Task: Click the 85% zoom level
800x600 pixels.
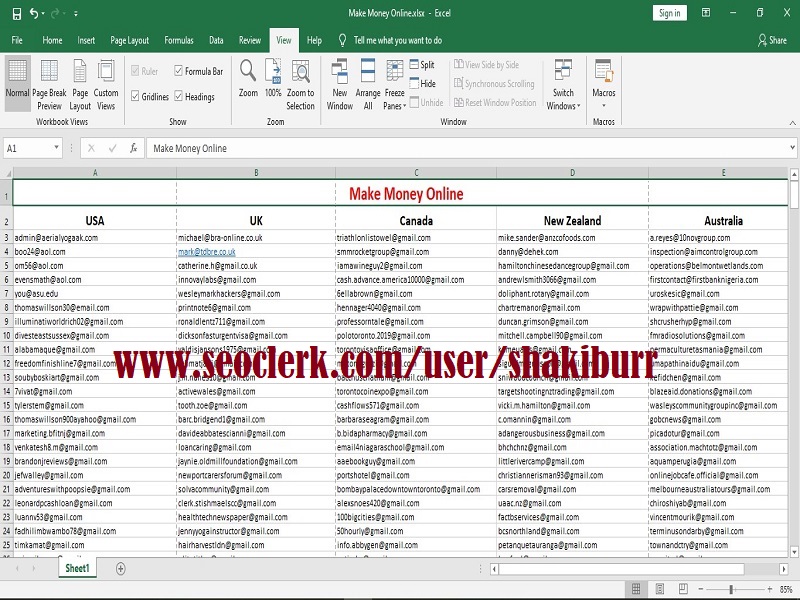Action: pos(786,589)
